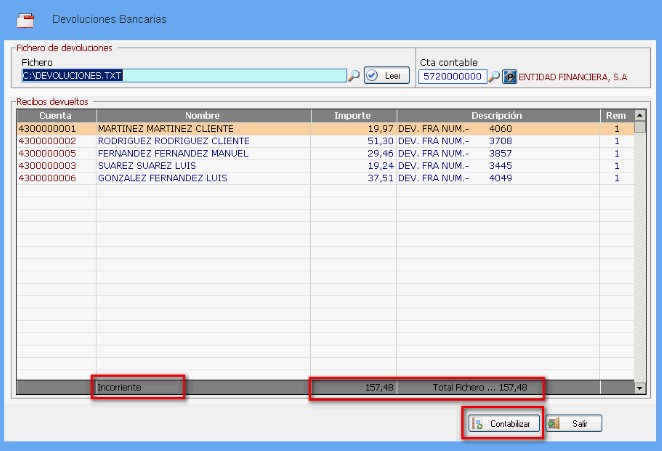The width and height of the screenshot is (662, 451).
Task: Click the Contabilizar button
Action: [x=504, y=423]
